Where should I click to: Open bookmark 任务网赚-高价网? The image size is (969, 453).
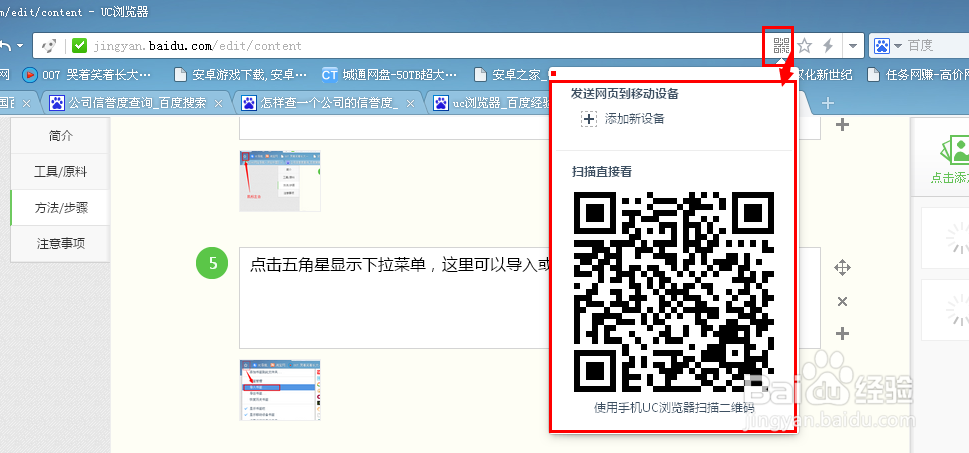pos(918,75)
